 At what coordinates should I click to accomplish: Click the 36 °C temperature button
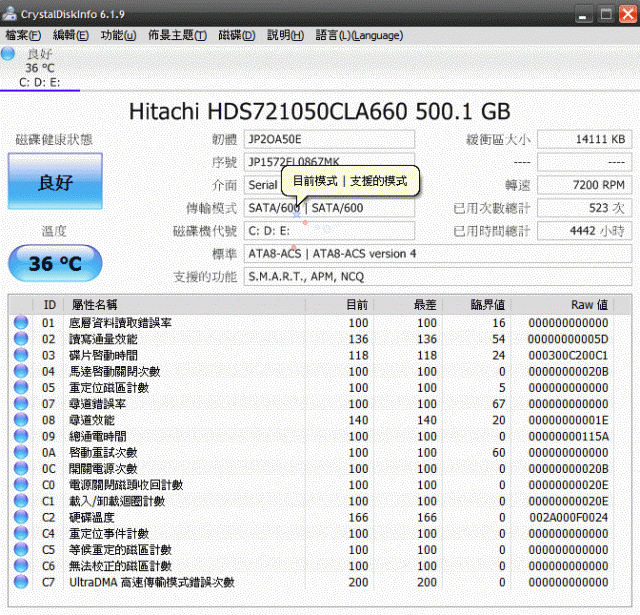[x=55, y=264]
